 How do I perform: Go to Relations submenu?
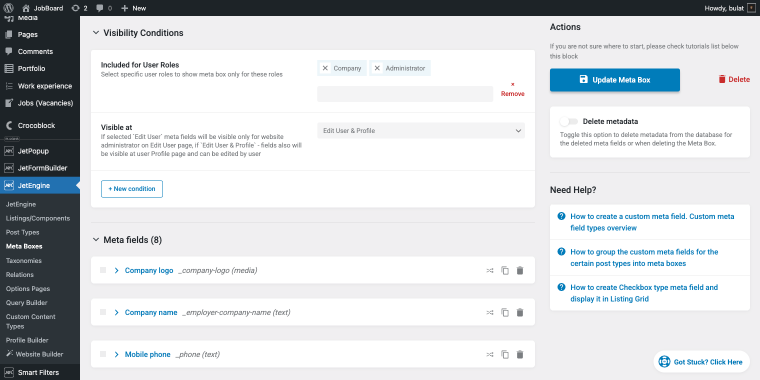click(20, 275)
